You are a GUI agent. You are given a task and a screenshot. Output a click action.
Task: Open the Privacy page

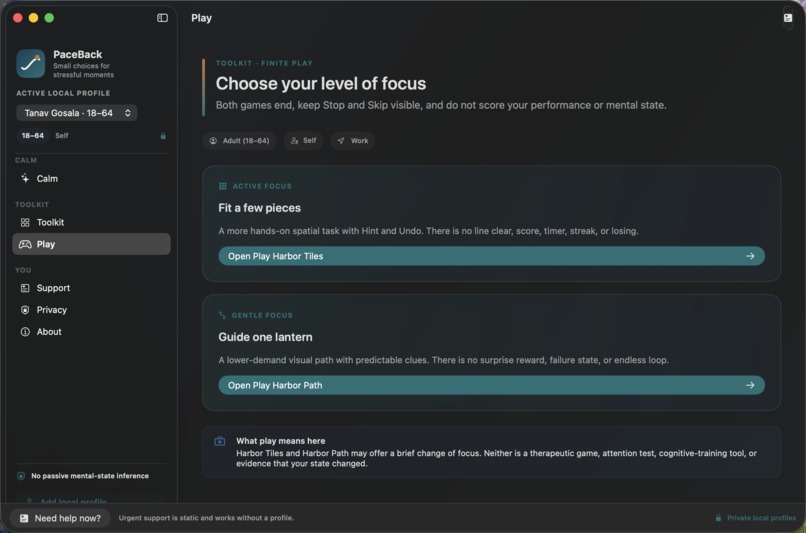(91, 310)
